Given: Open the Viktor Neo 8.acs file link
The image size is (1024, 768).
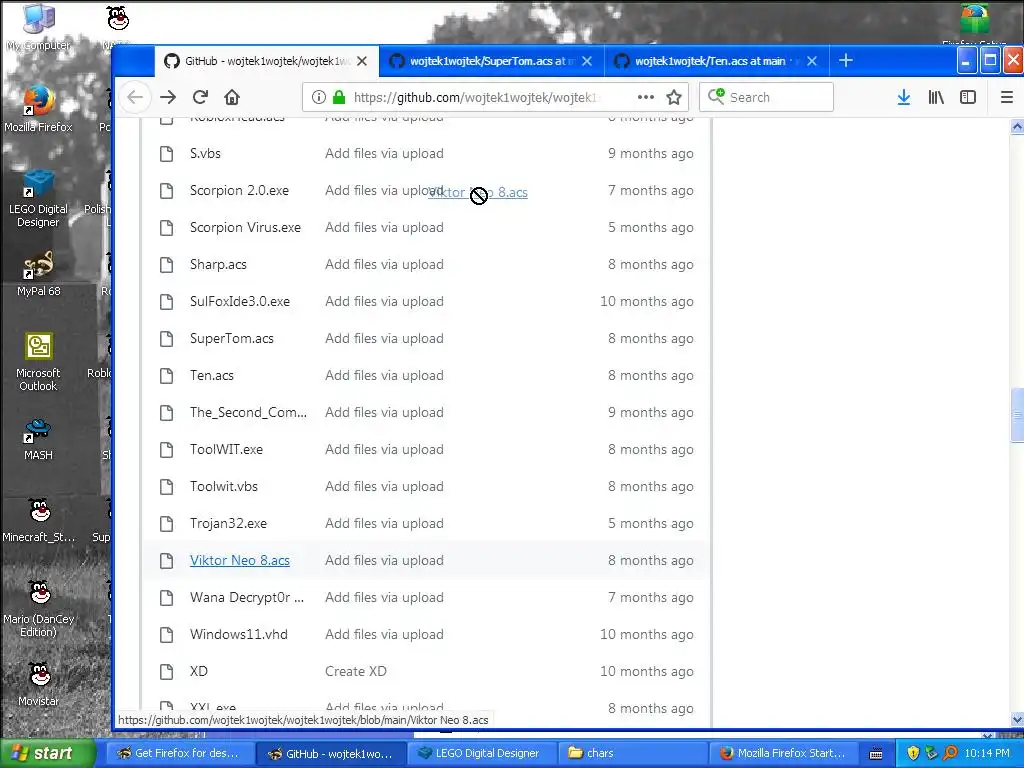Looking at the screenshot, I should [240, 560].
